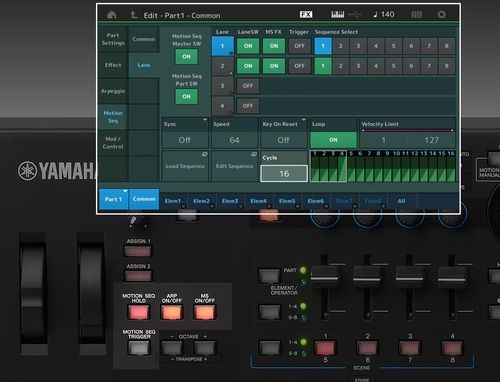Select Velocity Limit upper value 127
The width and height of the screenshot is (500, 382).
pos(432,140)
